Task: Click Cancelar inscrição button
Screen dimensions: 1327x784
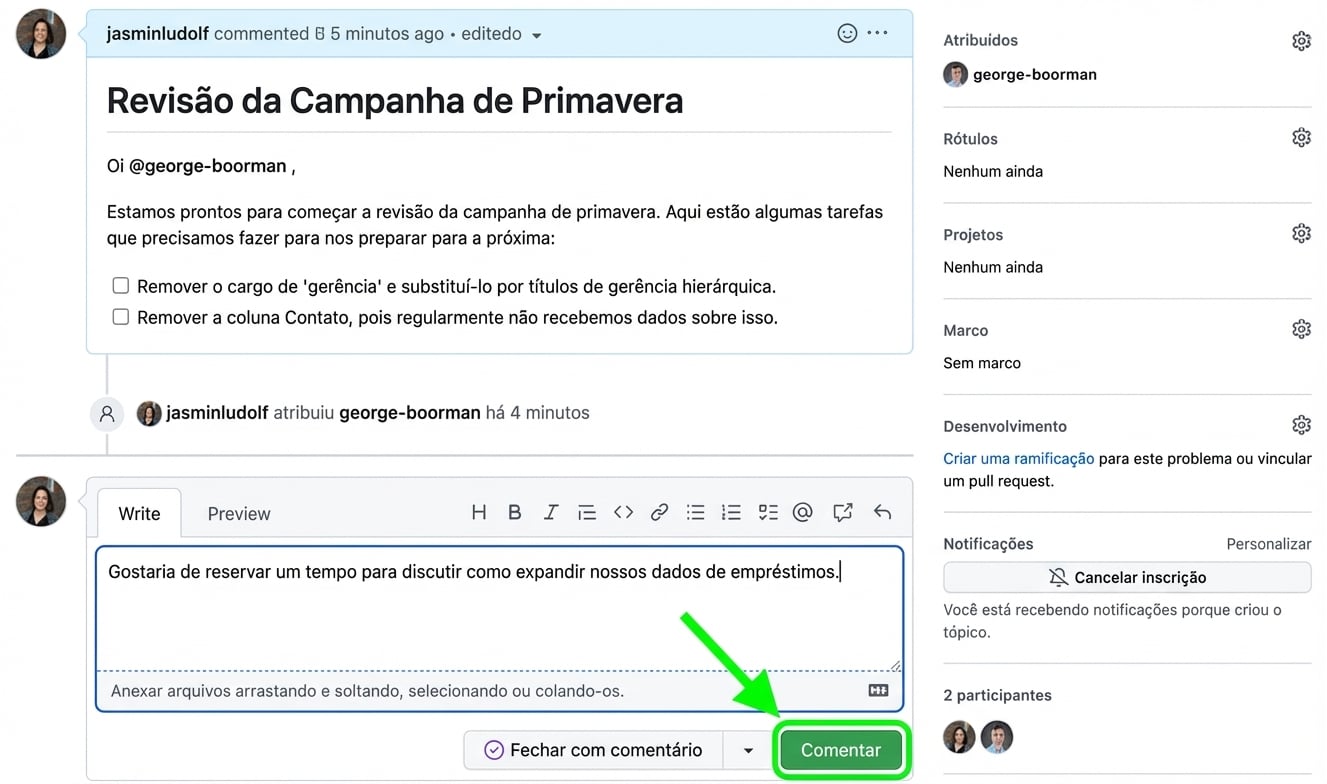Action: [x=1127, y=577]
